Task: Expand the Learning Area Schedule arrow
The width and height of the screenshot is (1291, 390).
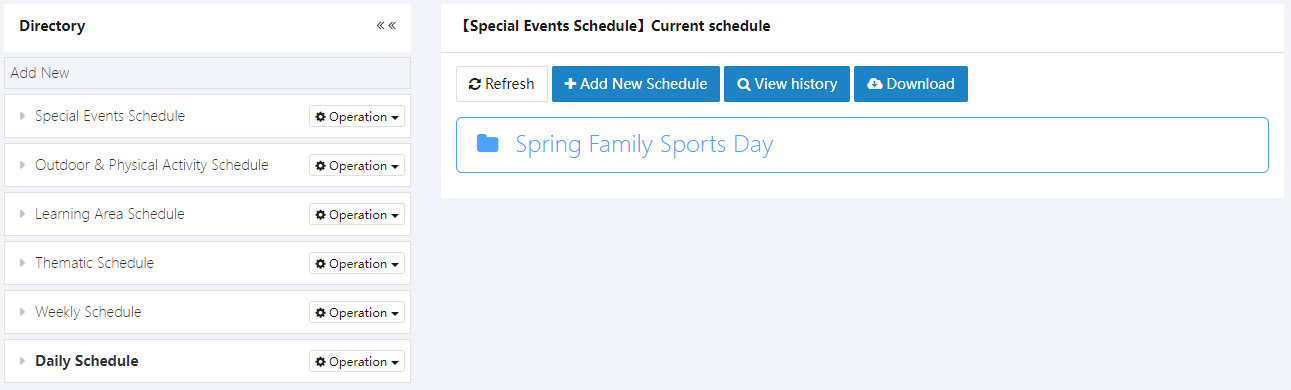Action: click(x=22, y=214)
